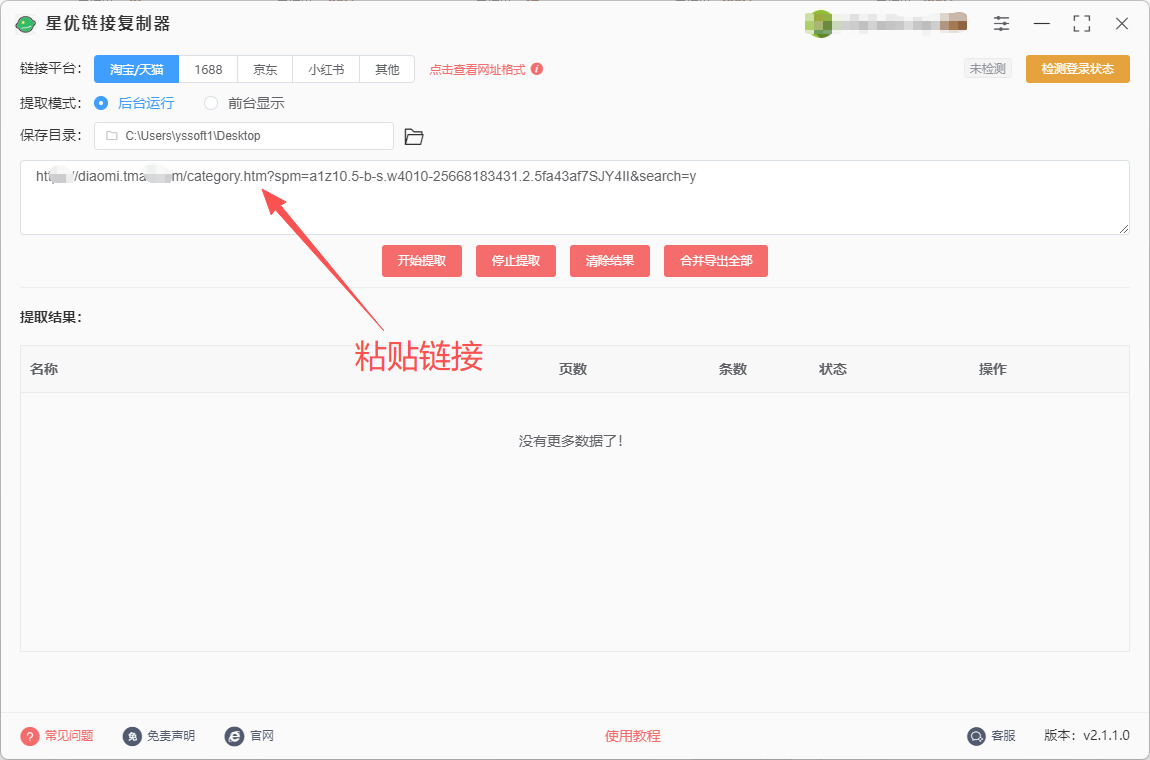Click the 没有更多数据了 message
The image size is (1150, 760).
571,441
